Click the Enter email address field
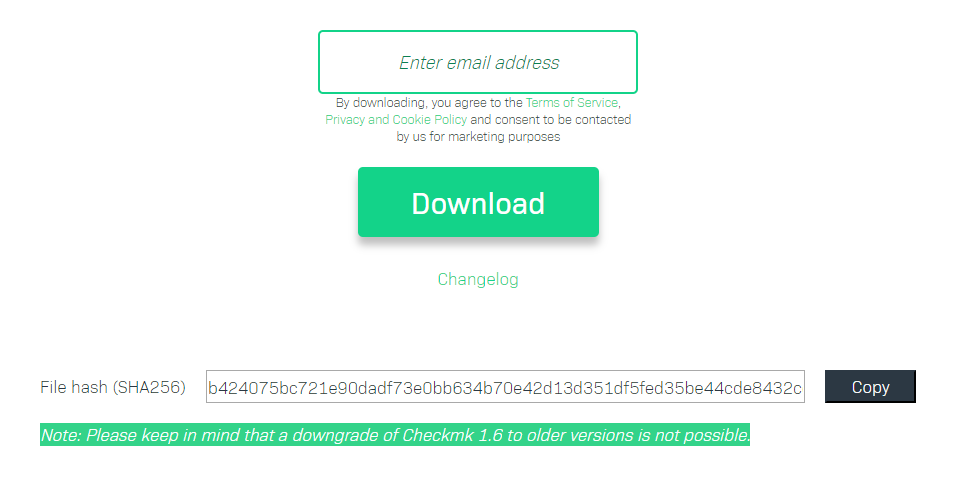This screenshot has height=485, width=958. pos(478,62)
